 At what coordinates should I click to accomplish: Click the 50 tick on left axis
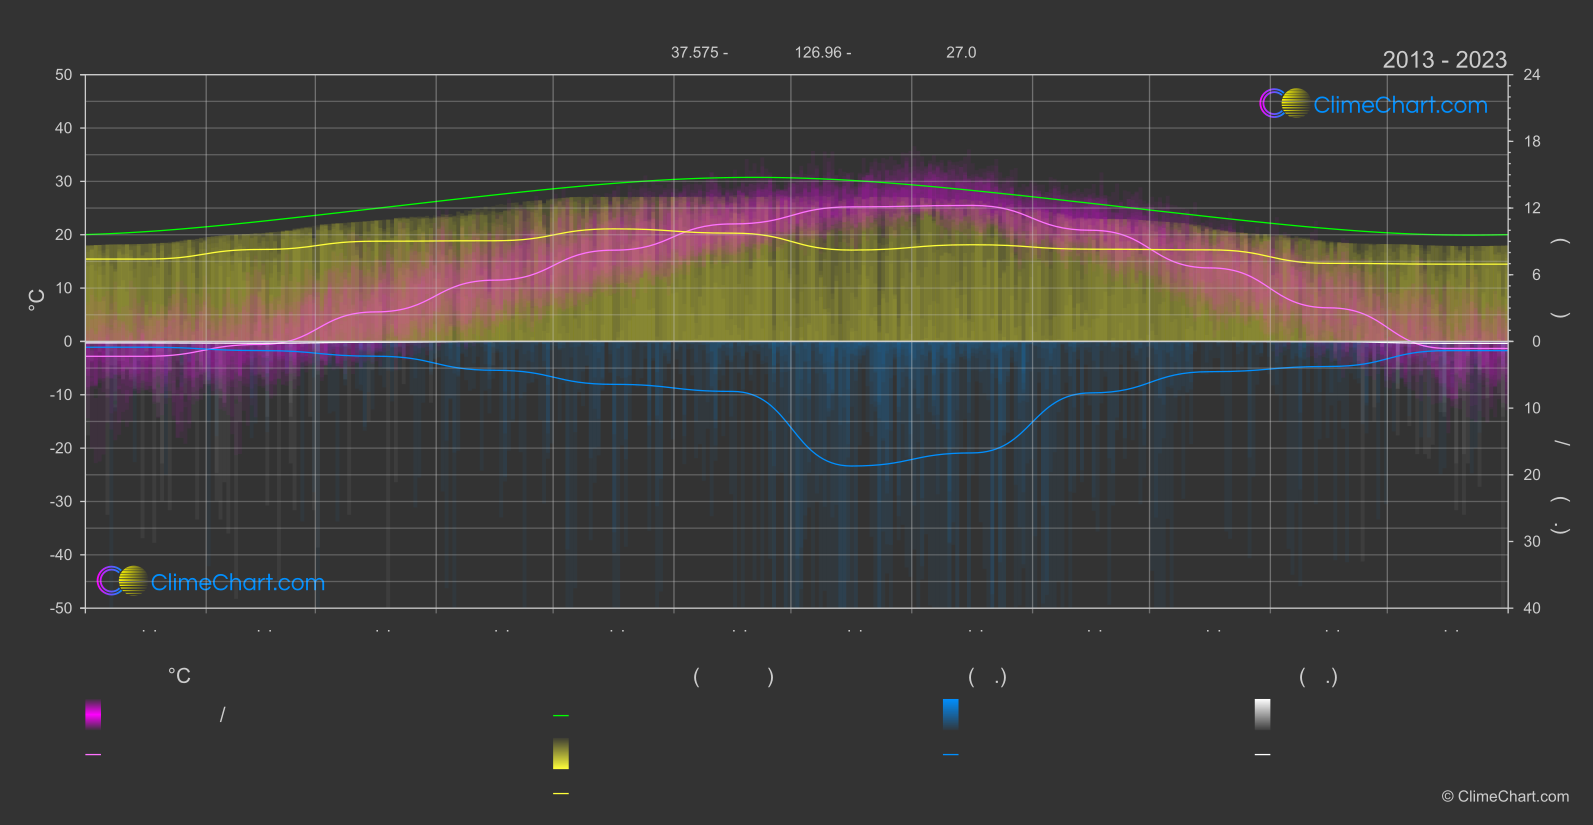pos(64,75)
